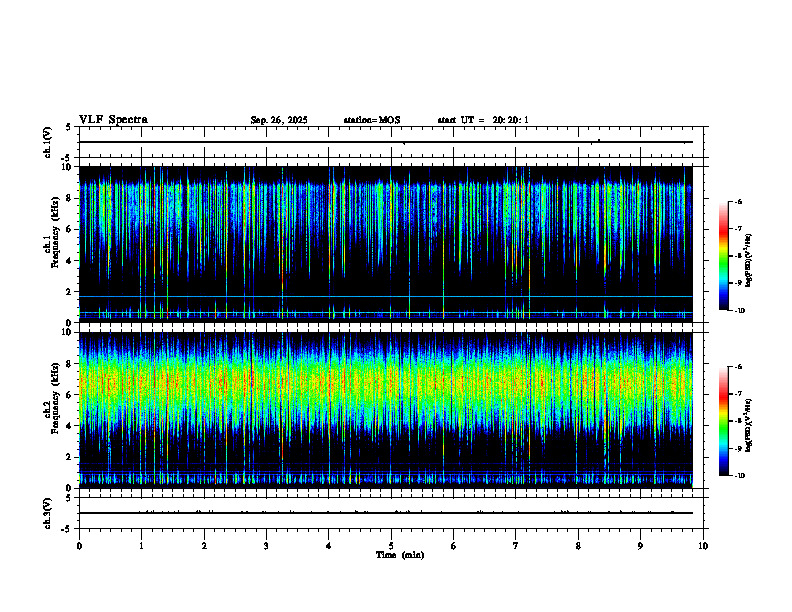This screenshot has width=792, height=612.
Task: Click time axis tick label "4"
Action: point(329,546)
